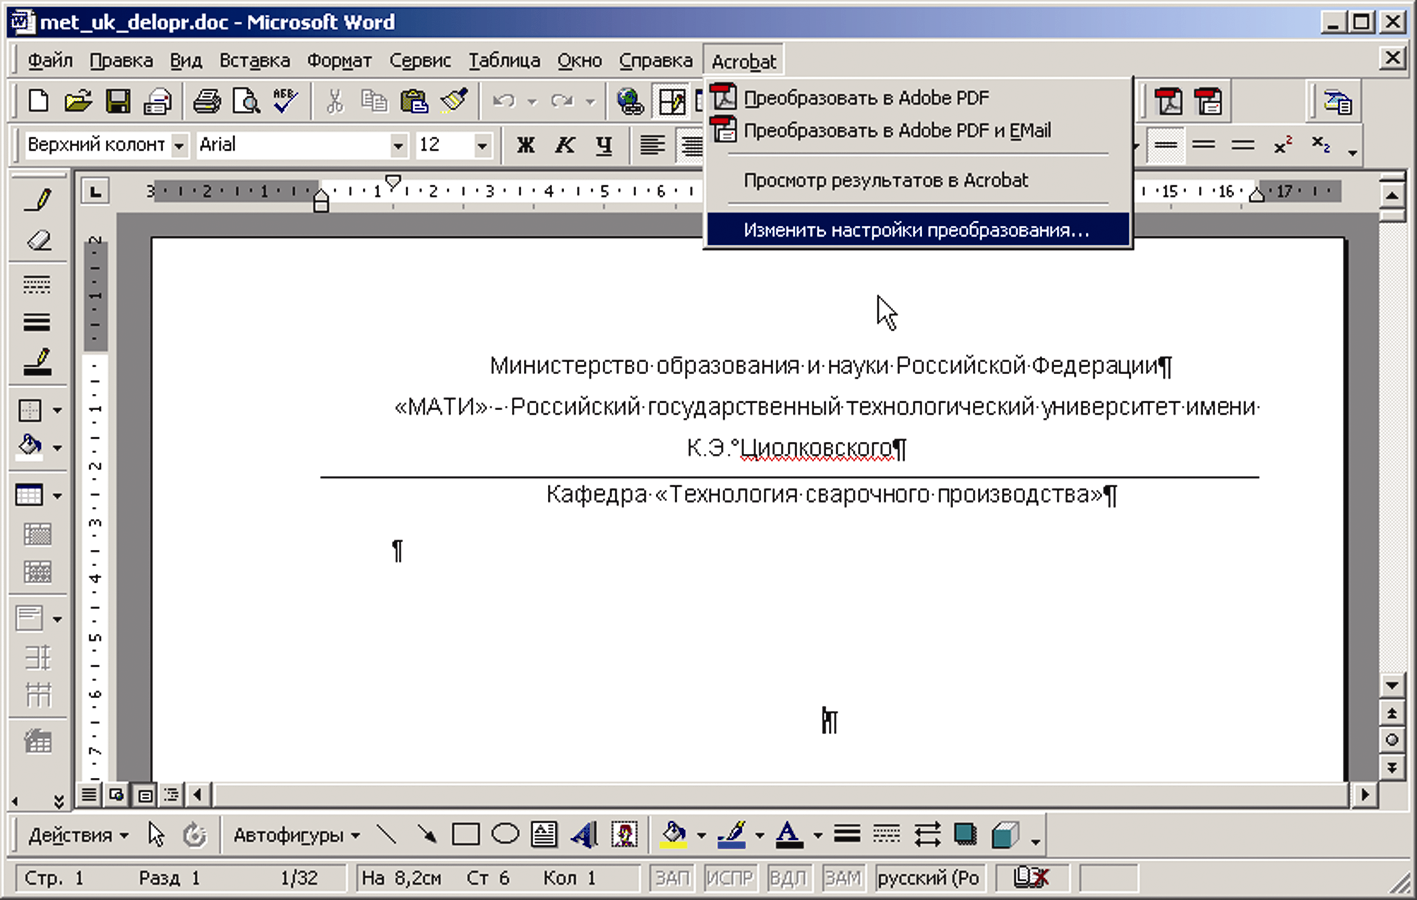This screenshot has height=900, width=1417.
Task: Open the Действия drawing menu
Action: tap(78, 835)
